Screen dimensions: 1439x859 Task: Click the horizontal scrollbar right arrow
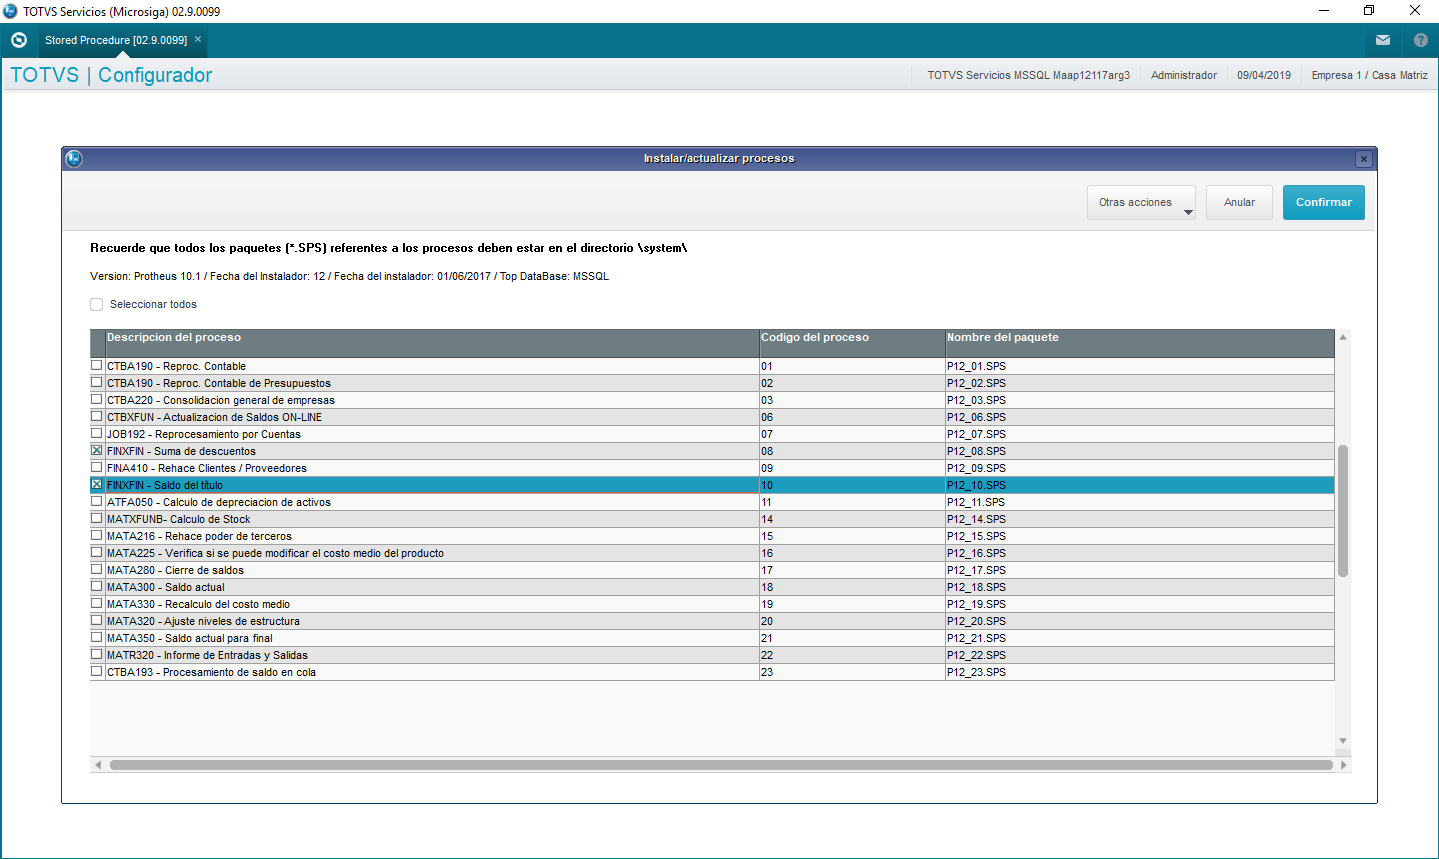point(1344,765)
